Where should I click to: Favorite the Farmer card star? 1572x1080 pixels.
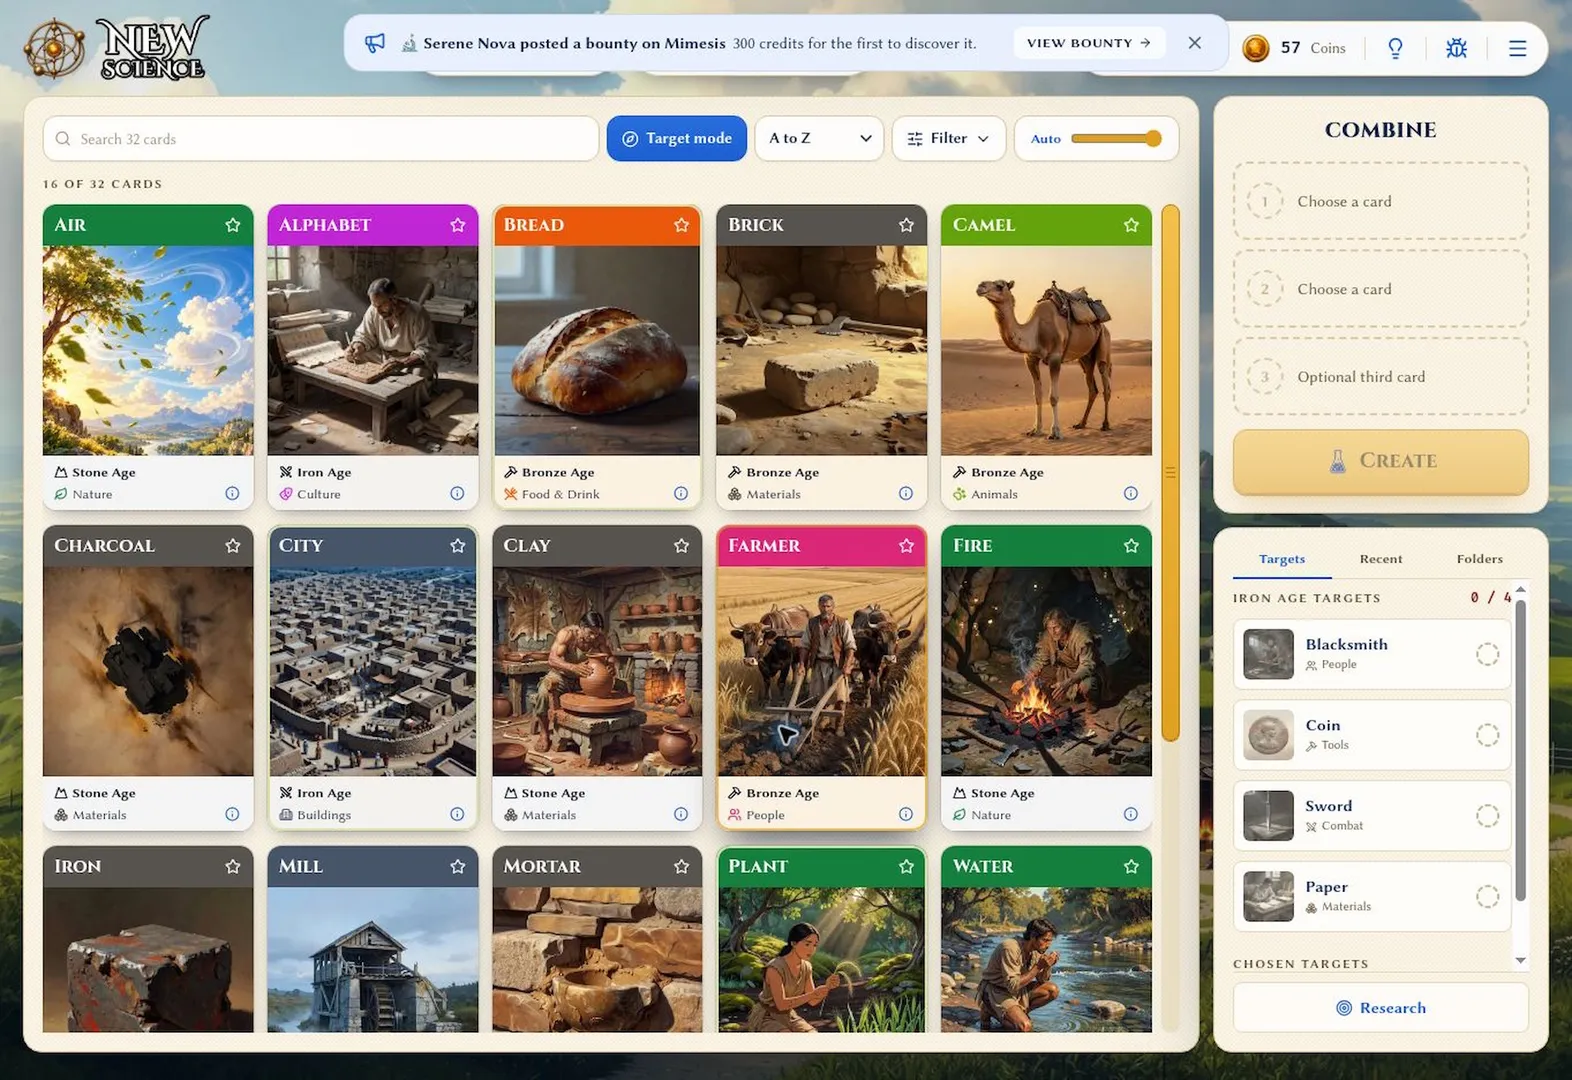pyautogui.click(x=906, y=546)
